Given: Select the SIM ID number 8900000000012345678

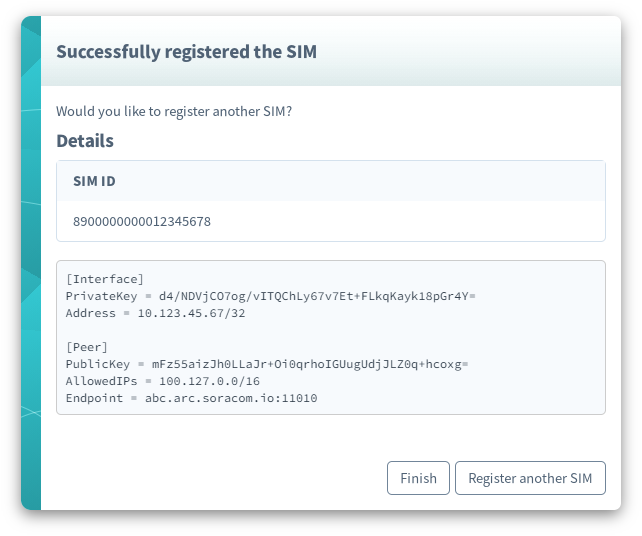Looking at the screenshot, I should pyautogui.click(x=142, y=221).
